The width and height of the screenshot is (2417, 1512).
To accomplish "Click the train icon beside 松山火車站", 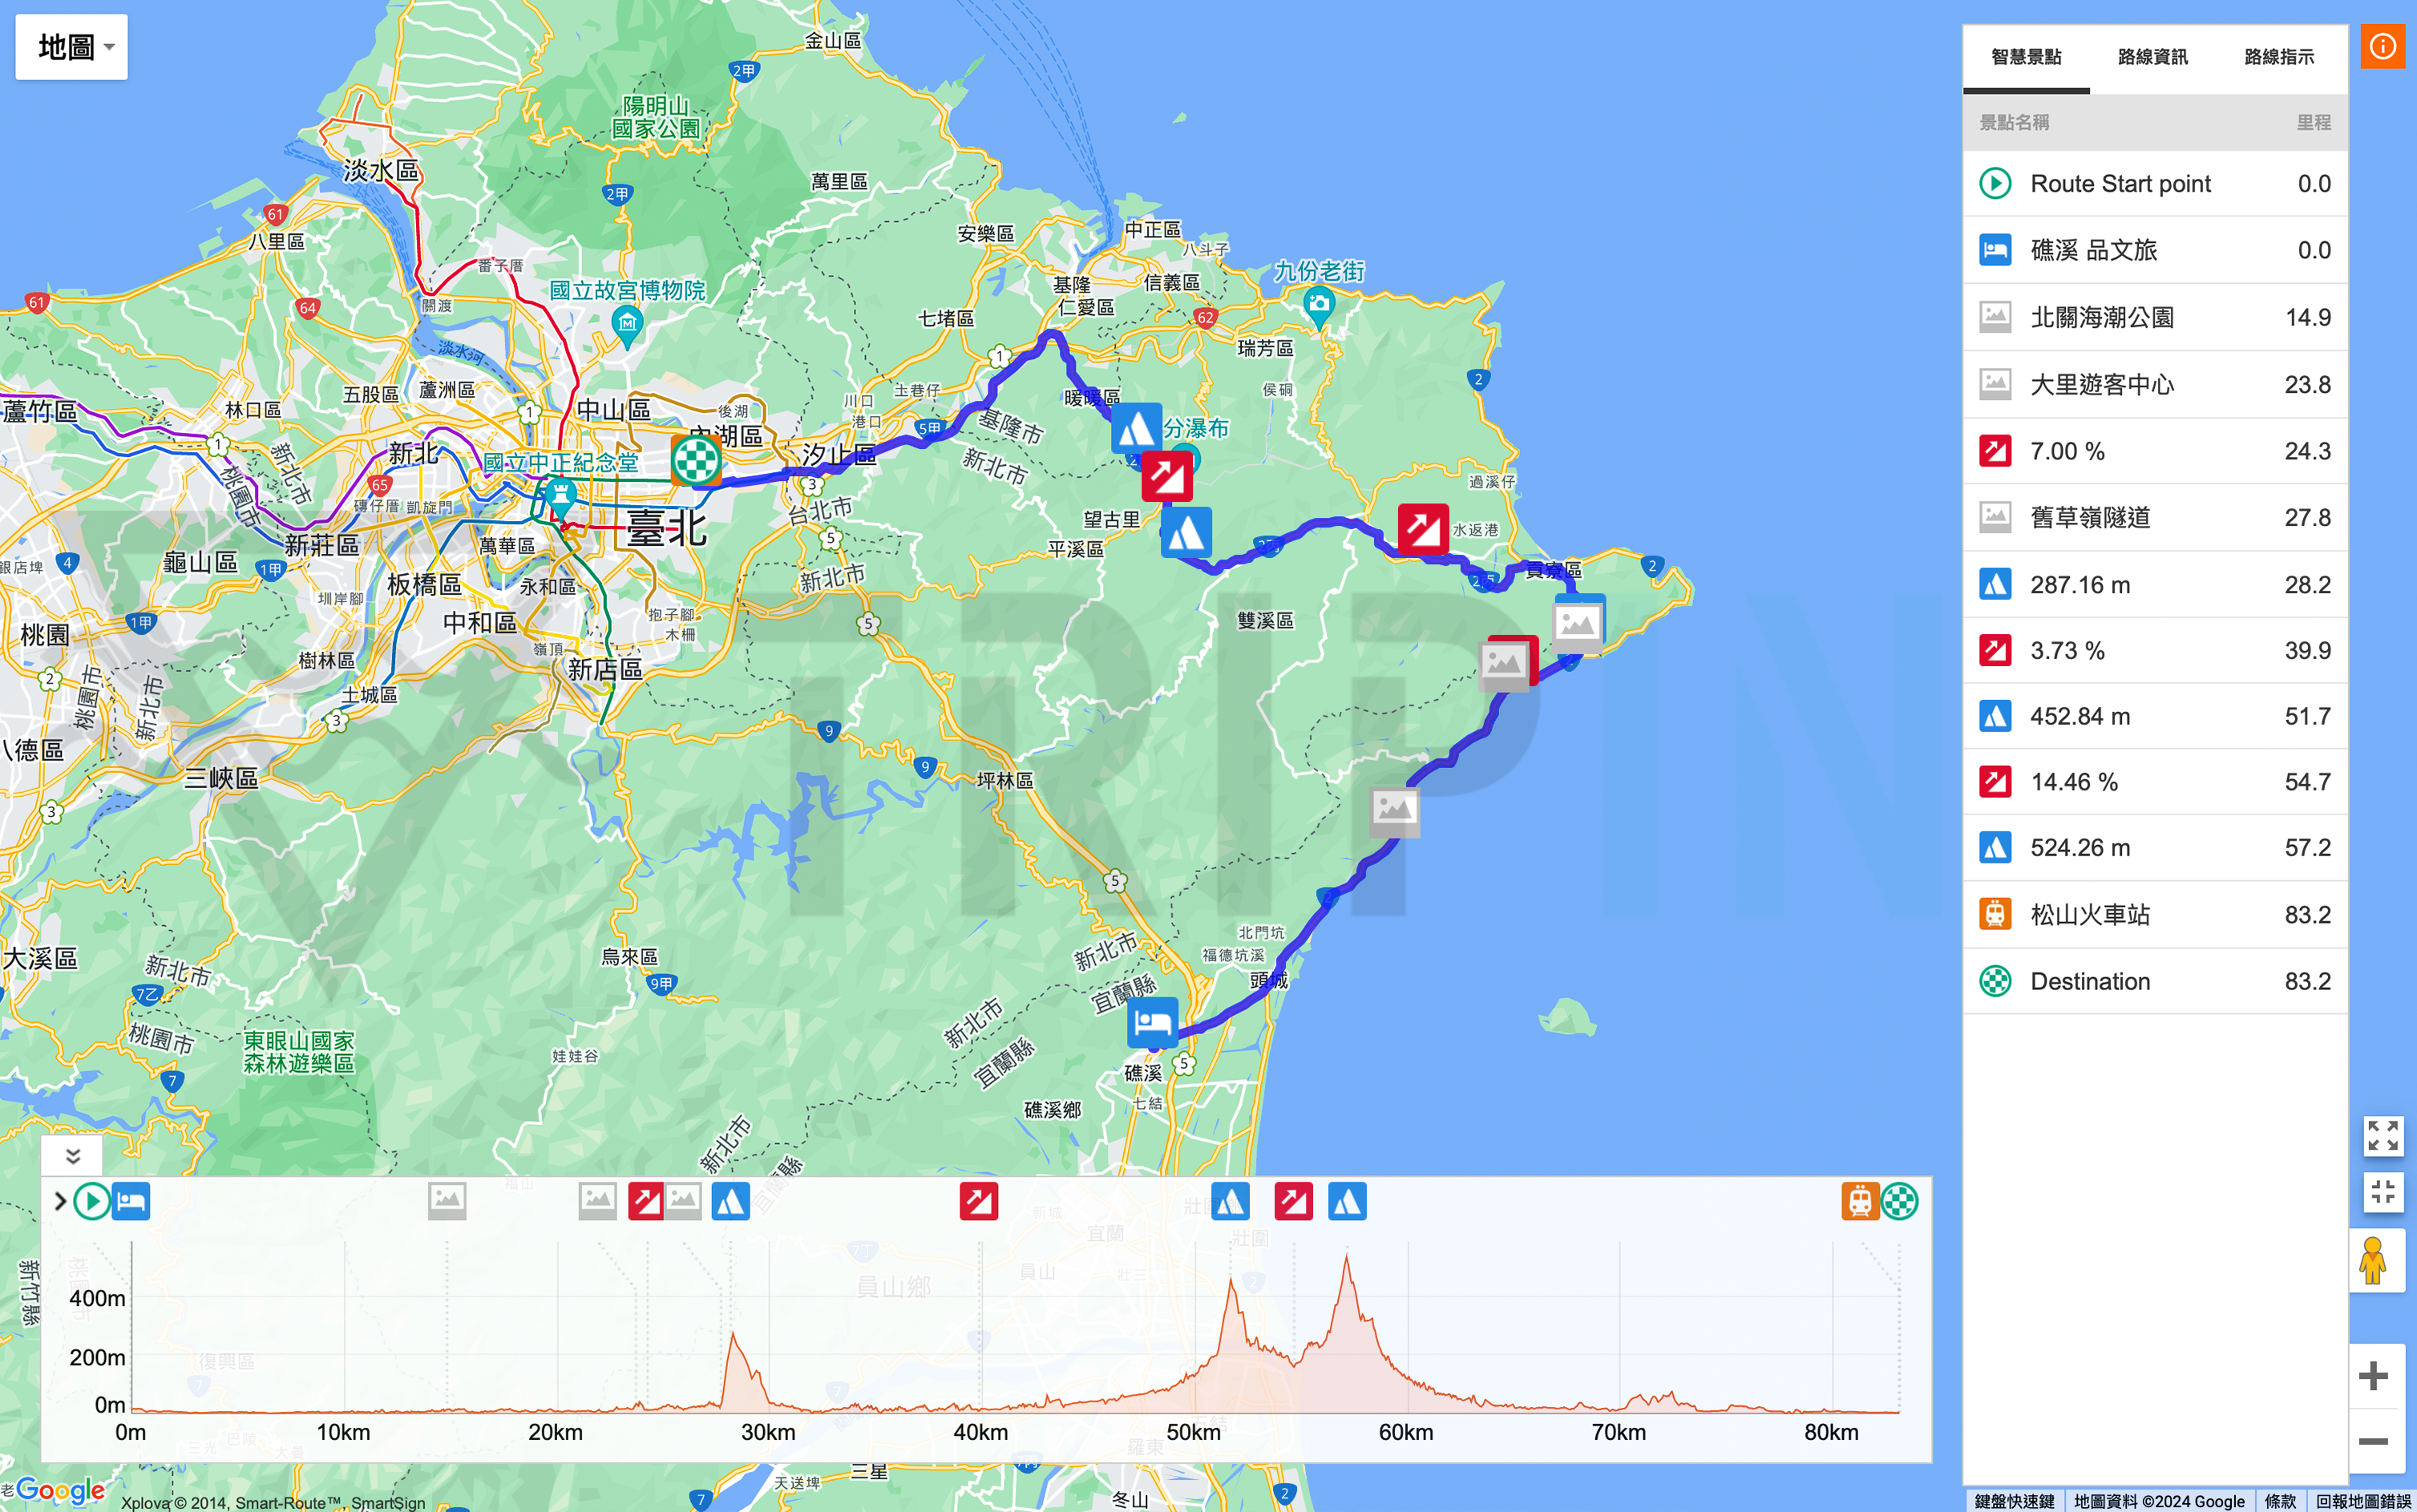I will 1995,915.
